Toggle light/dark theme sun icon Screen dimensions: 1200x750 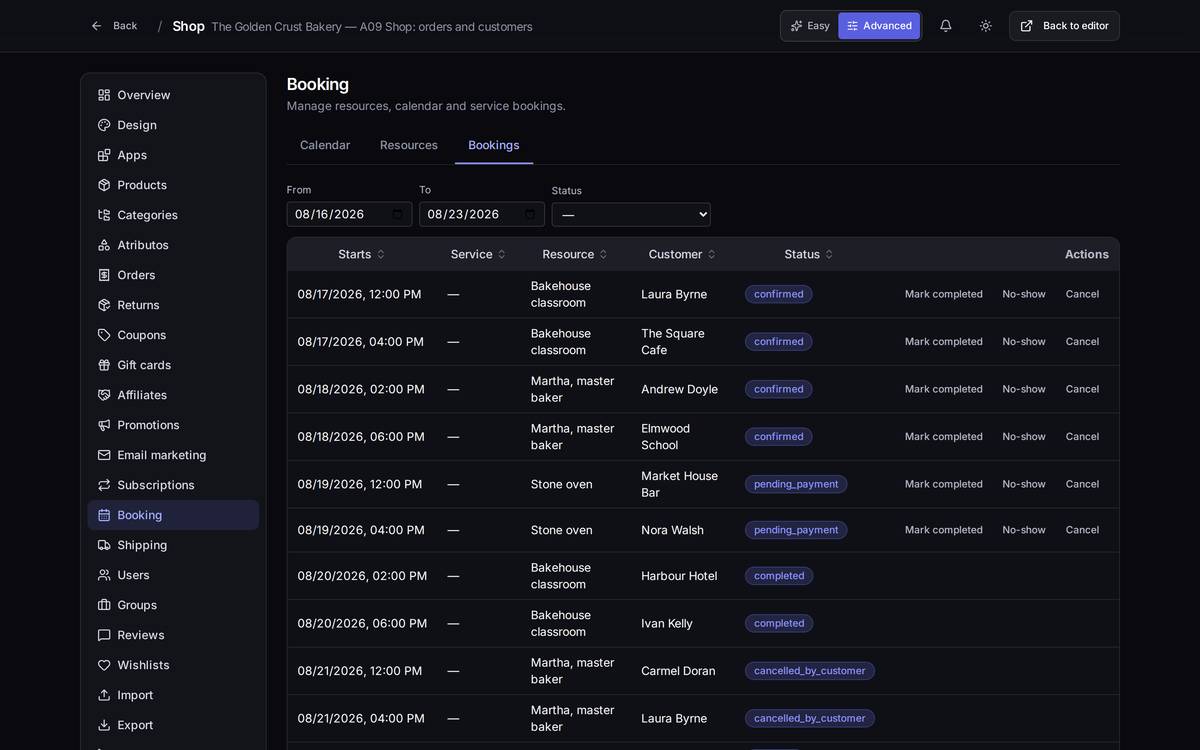(986, 26)
